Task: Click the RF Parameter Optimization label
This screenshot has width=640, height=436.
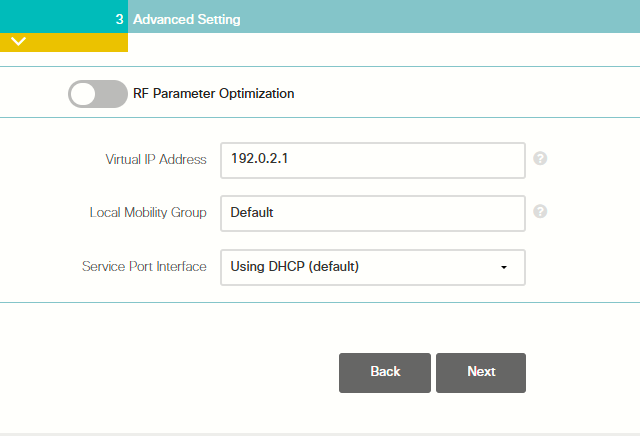Action: pyautogui.click(x=213, y=93)
